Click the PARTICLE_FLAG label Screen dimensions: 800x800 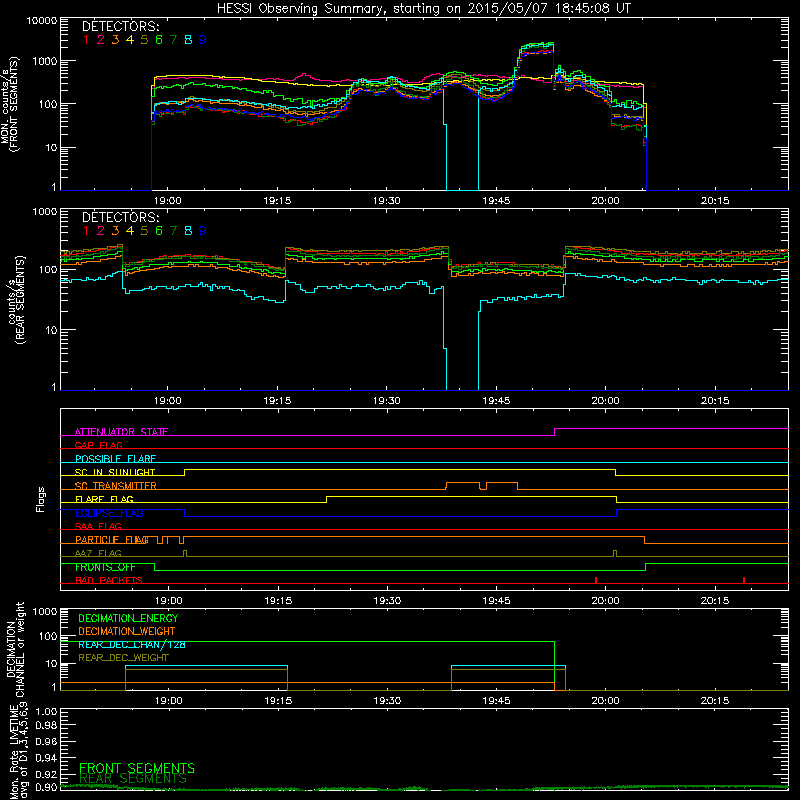click(x=112, y=539)
